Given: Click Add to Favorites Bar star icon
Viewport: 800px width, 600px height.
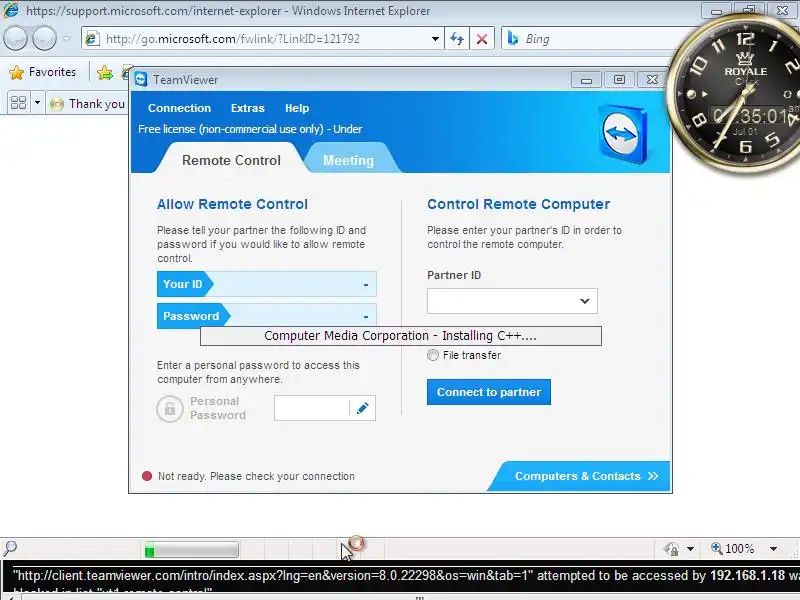Looking at the screenshot, I should tap(105, 73).
